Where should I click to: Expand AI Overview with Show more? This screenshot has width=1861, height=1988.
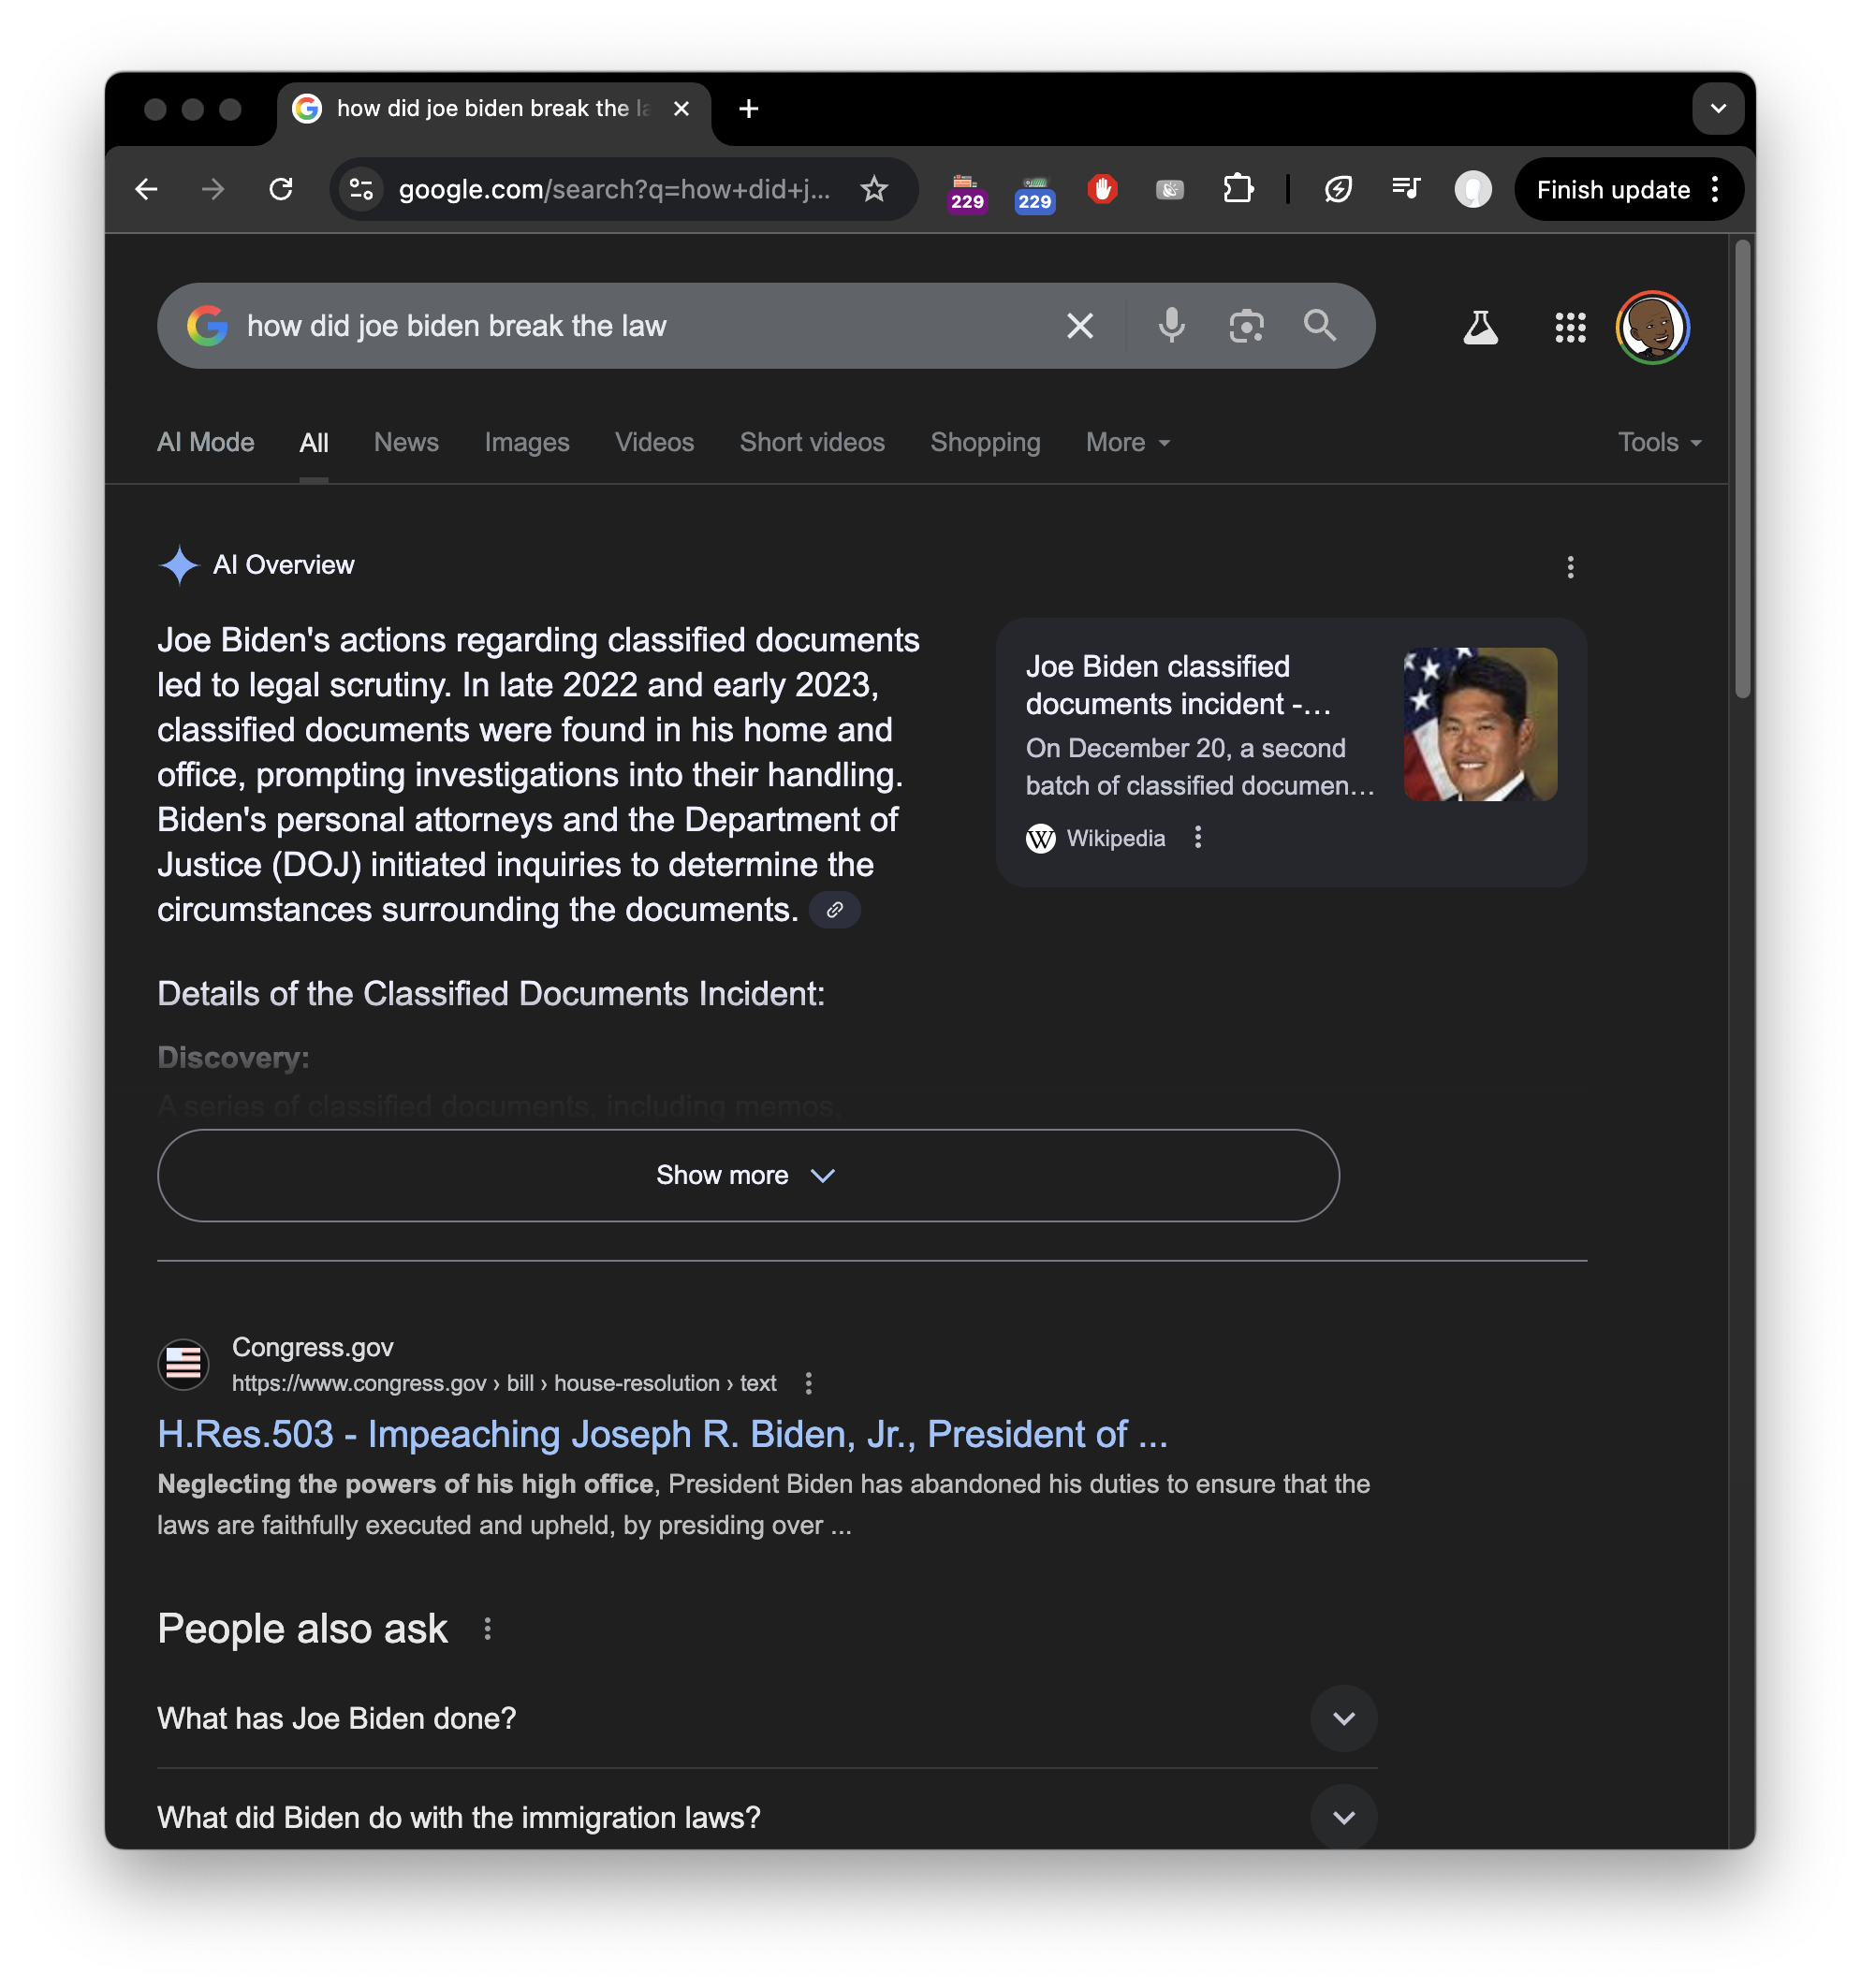pos(748,1175)
